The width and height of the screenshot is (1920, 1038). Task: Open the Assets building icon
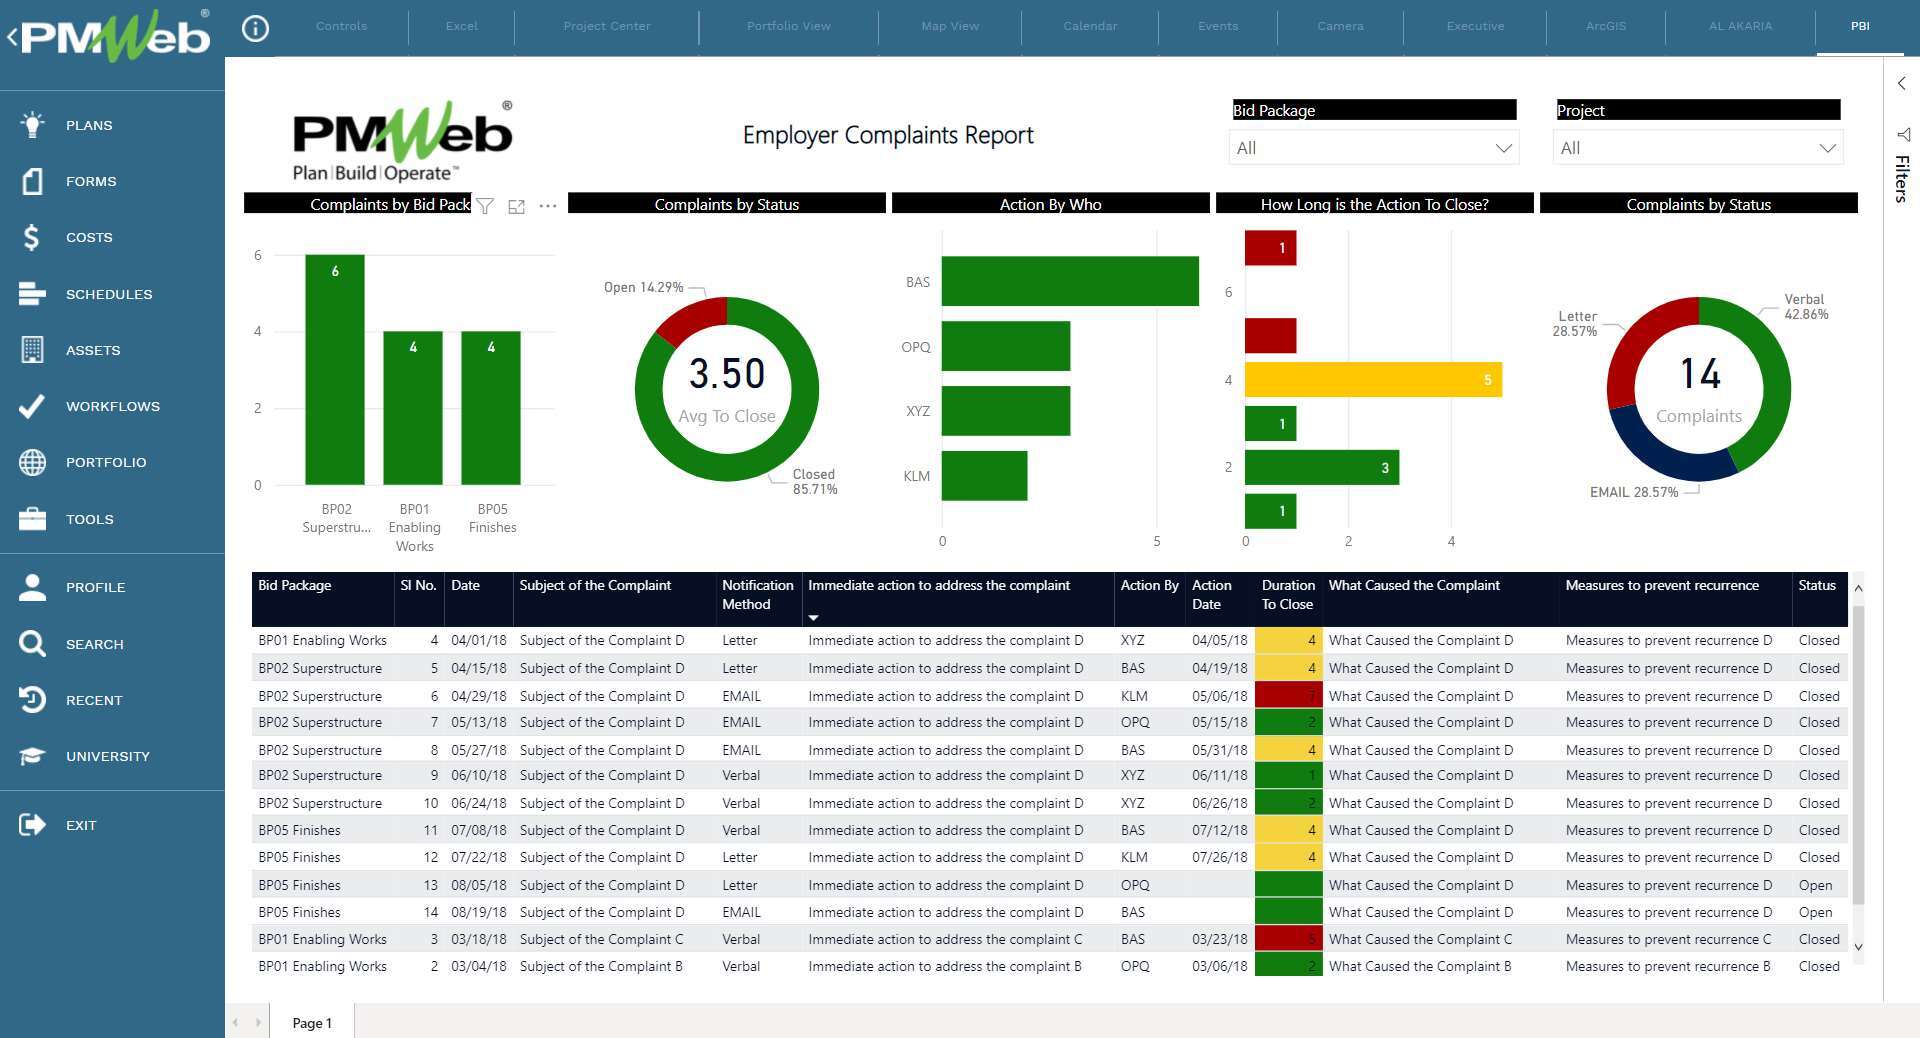click(32, 350)
